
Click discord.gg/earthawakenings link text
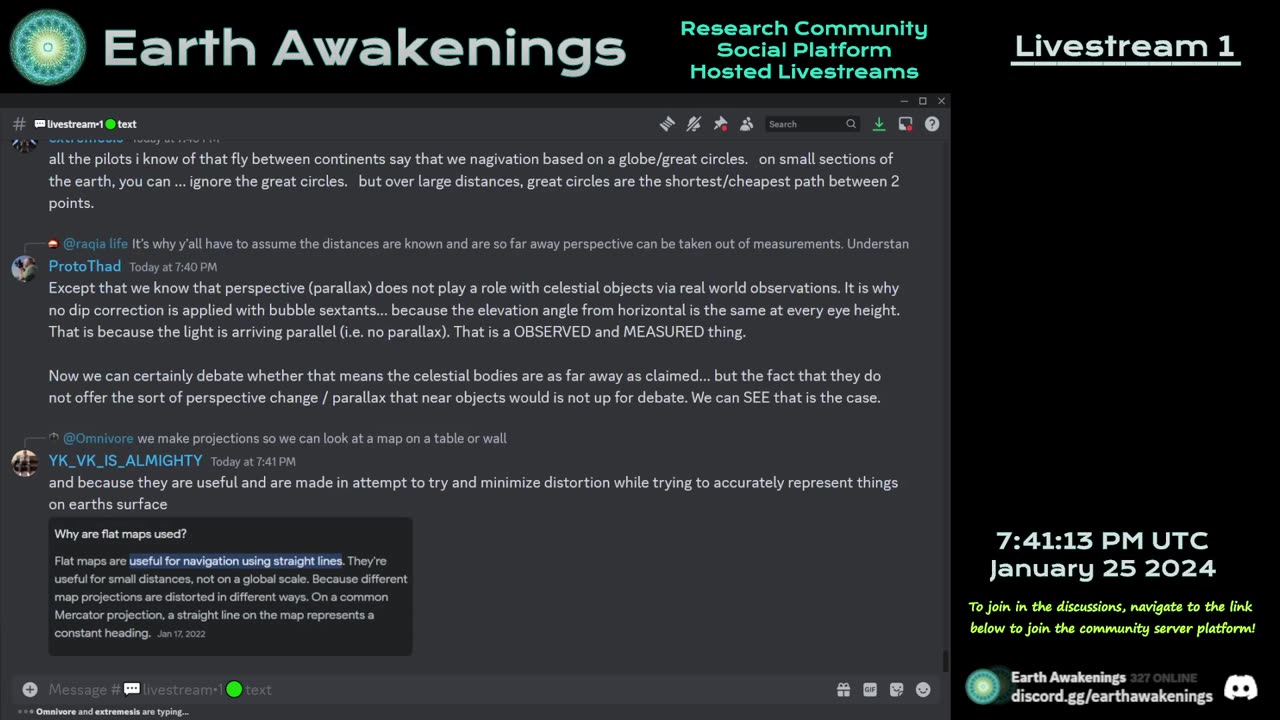tap(1111, 696)
